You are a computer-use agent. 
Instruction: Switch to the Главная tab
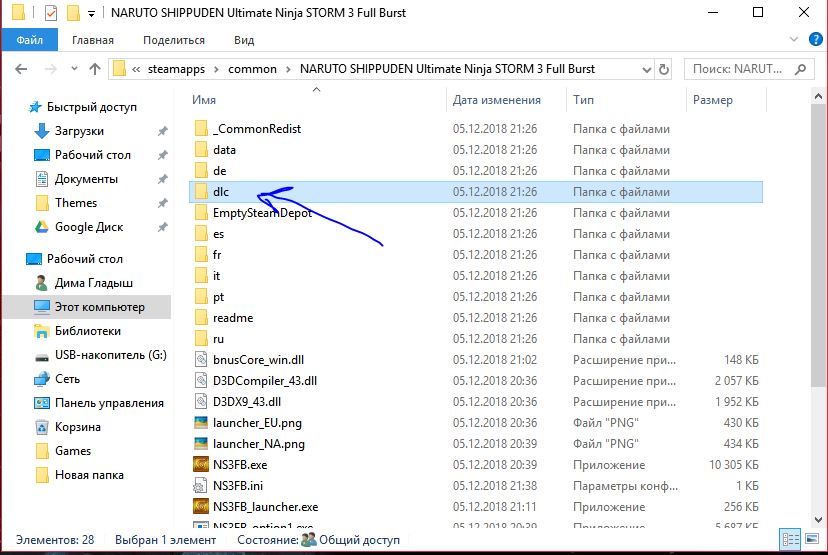(93, 40)
